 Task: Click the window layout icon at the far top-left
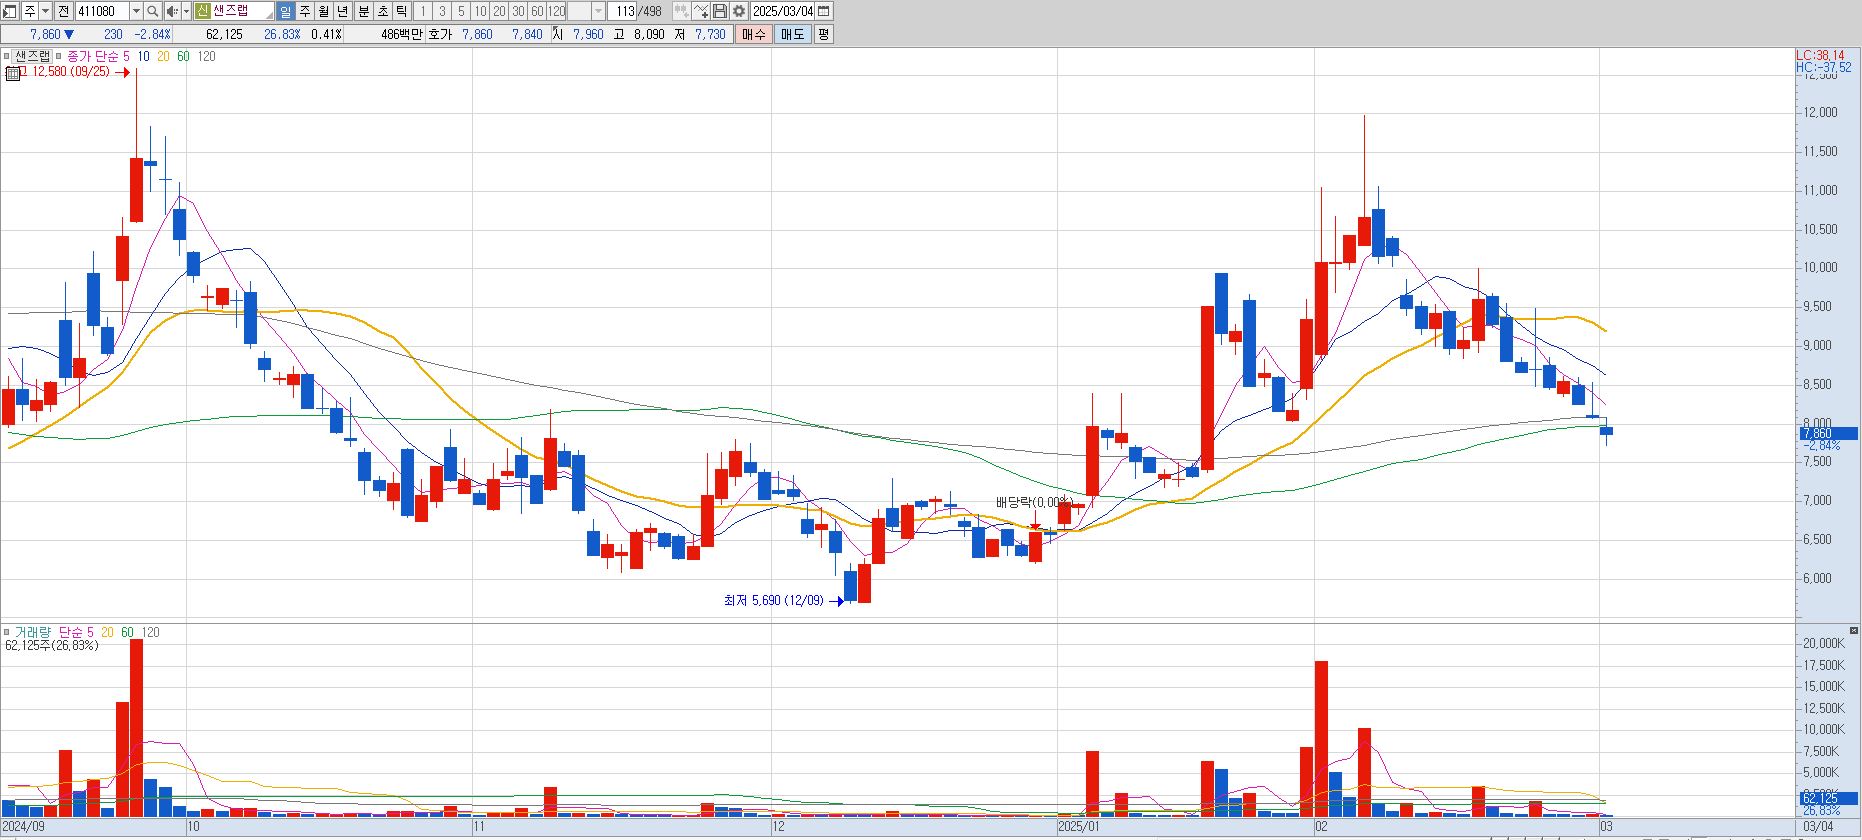pos(9,11)
